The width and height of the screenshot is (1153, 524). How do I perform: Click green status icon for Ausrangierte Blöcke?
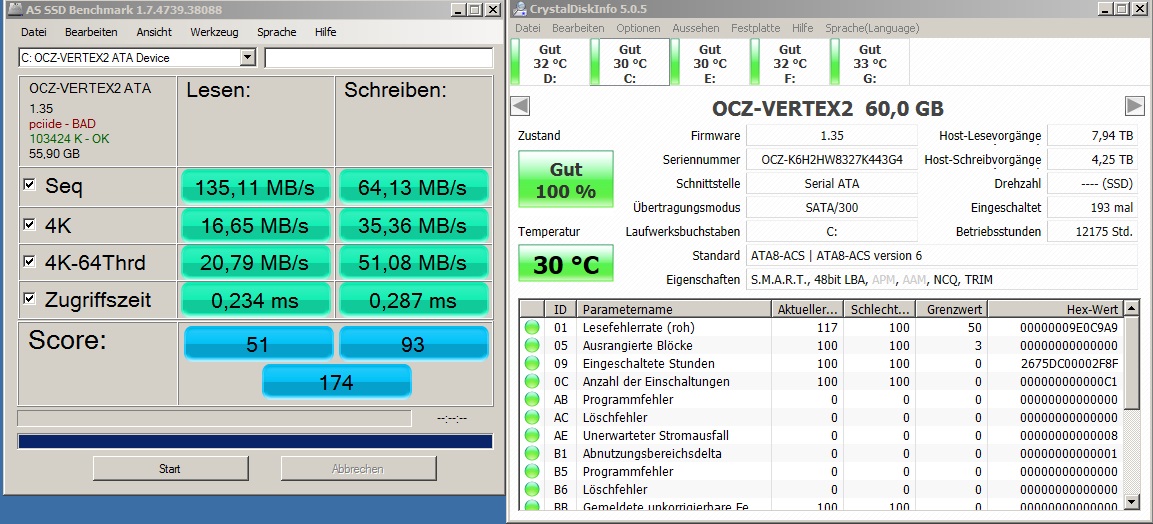pyautogui.click(x=532, y=345)
